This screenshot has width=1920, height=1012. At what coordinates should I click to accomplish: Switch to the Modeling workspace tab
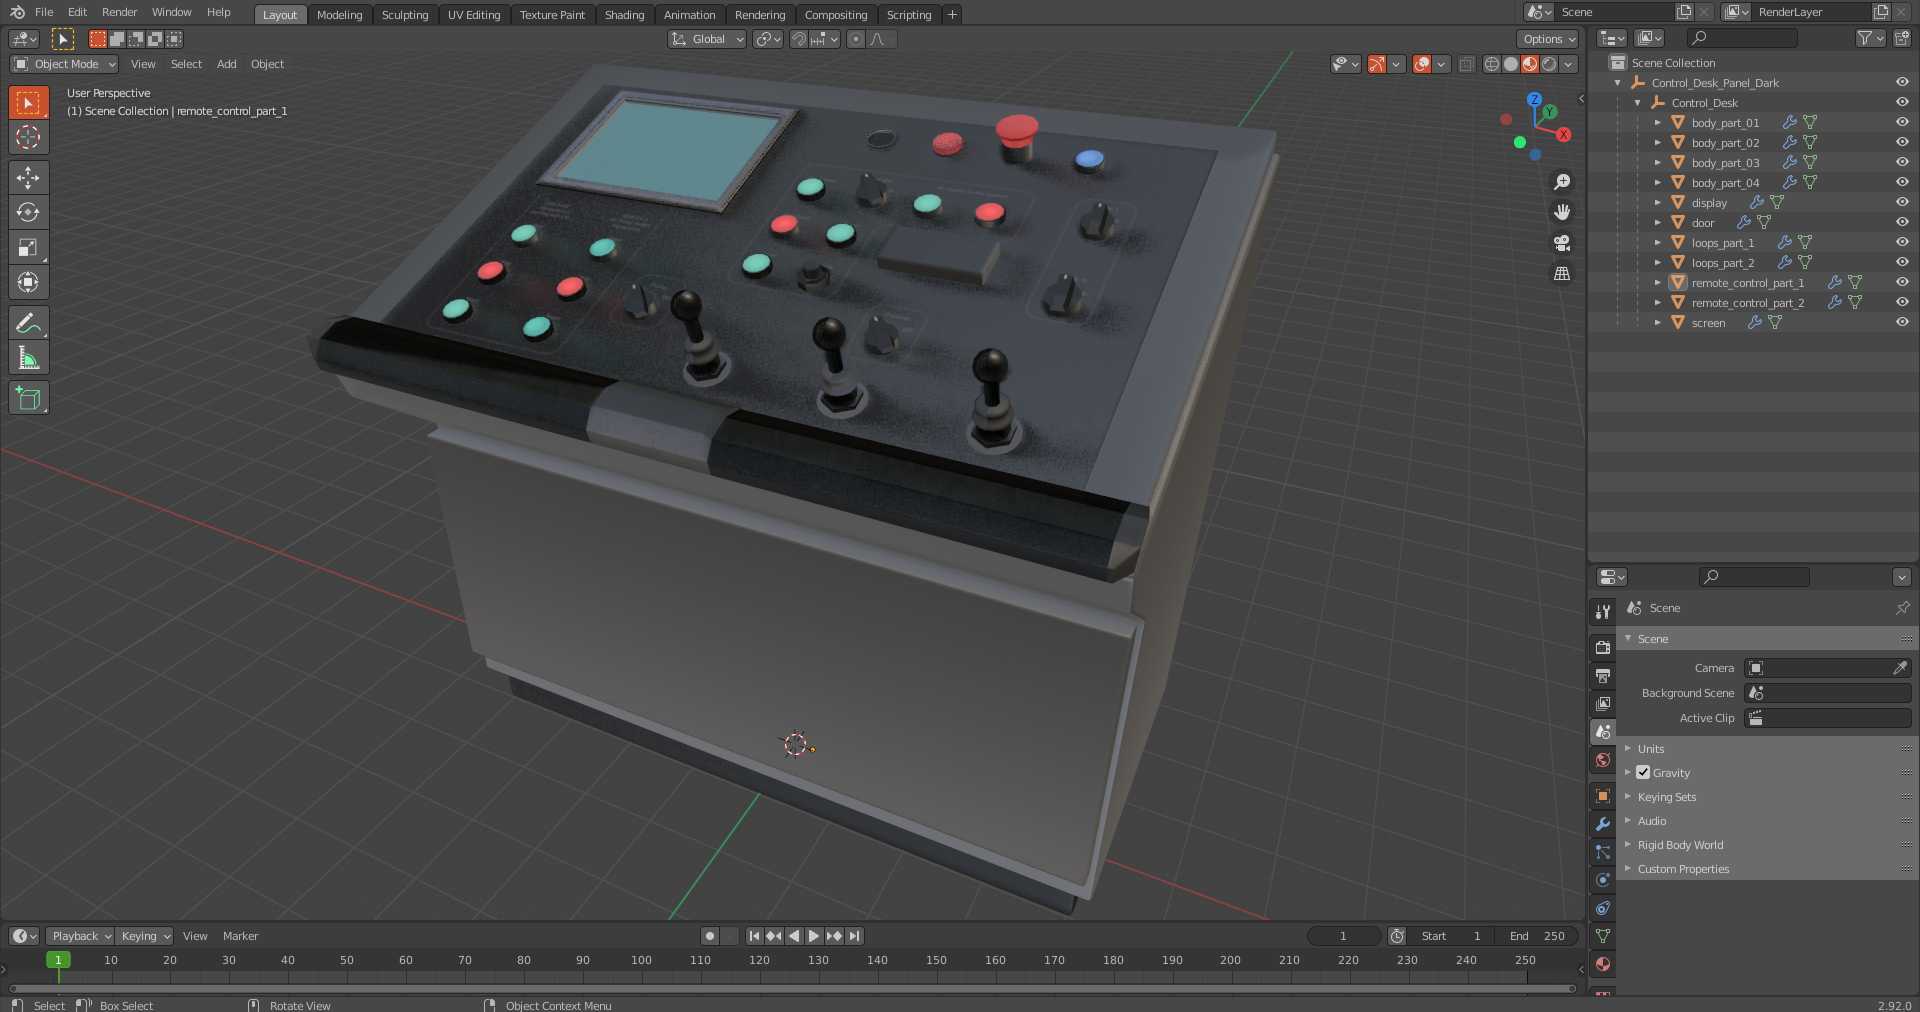[339, 15]
